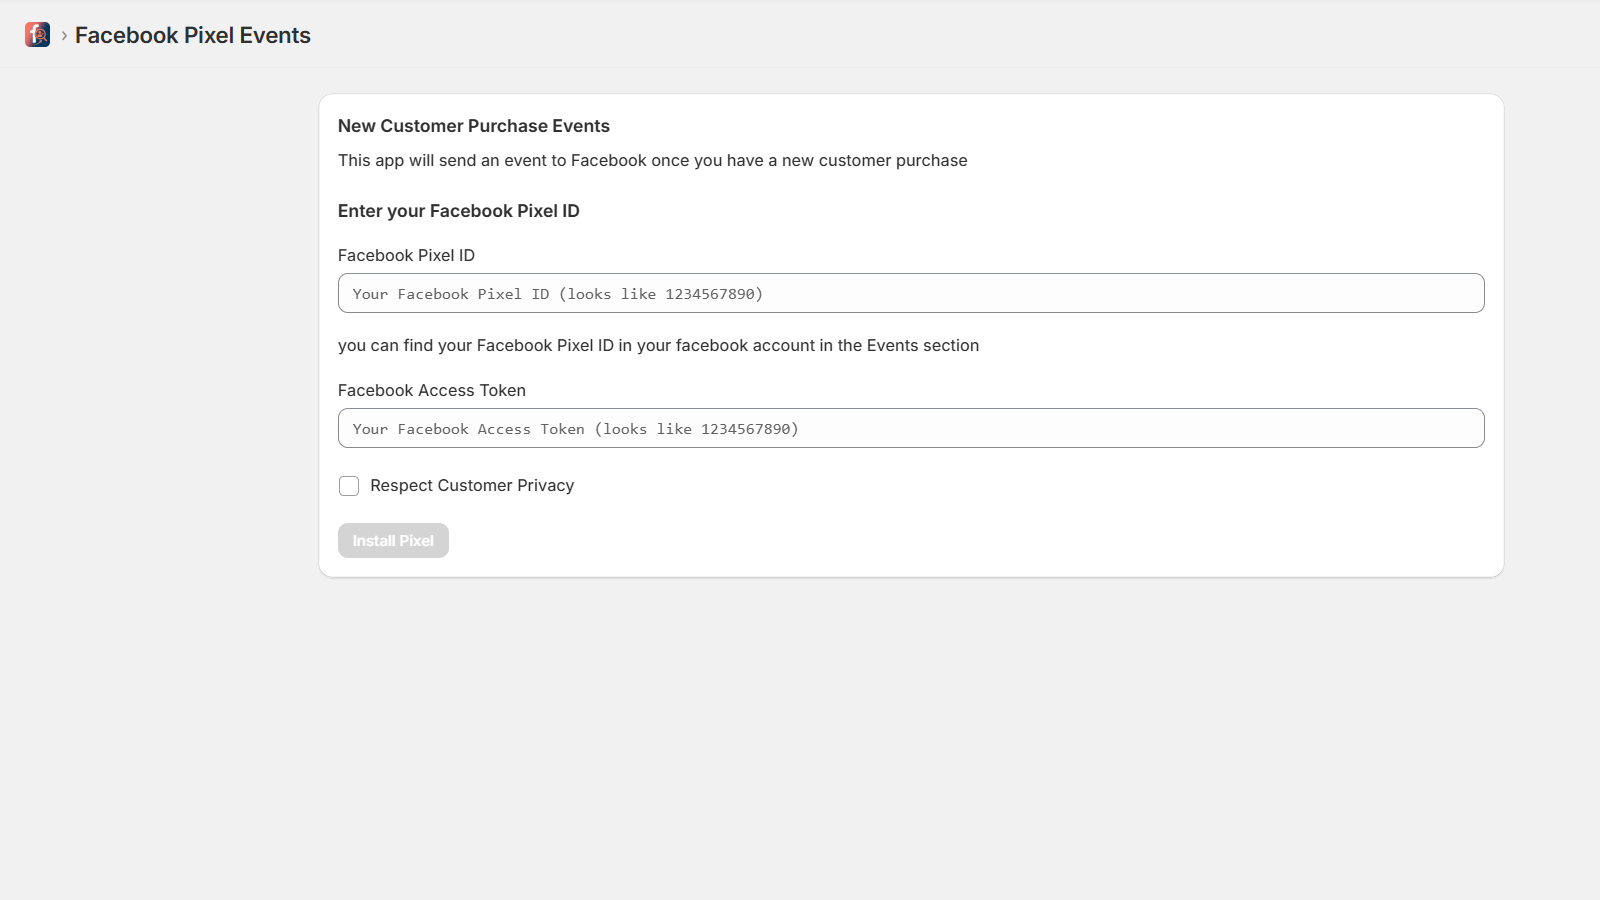Image resolution: width=1600 pixels, height=900 pixels.
Task: Click the Facebook Access Token field
Action: tap(910, 428)
